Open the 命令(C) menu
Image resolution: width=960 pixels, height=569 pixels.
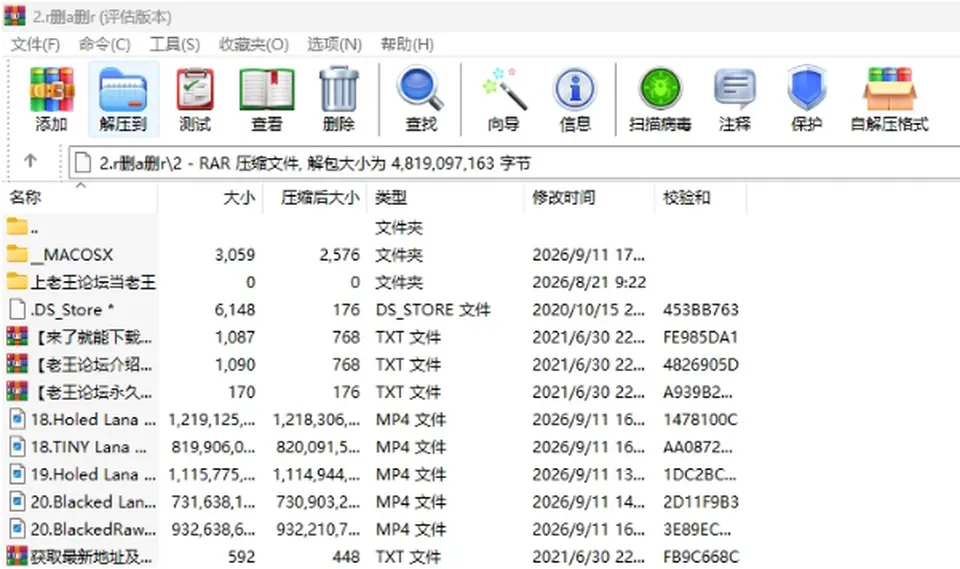105,45
